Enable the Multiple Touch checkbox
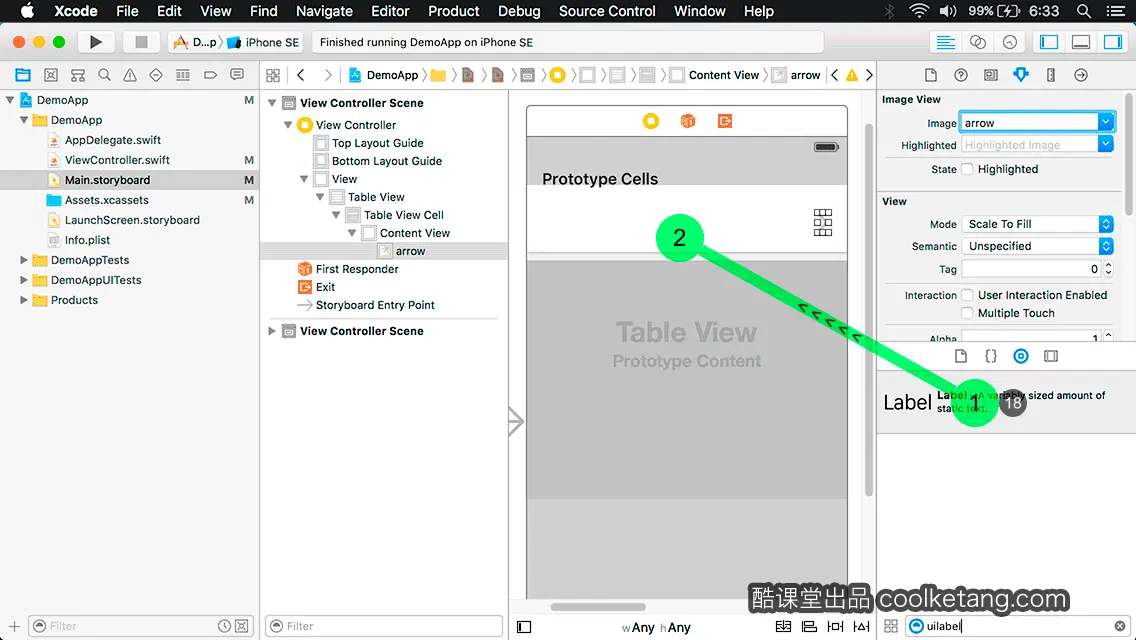This screenshot has height=640, width=1136. pyautogui.click(x=967, y=313)
